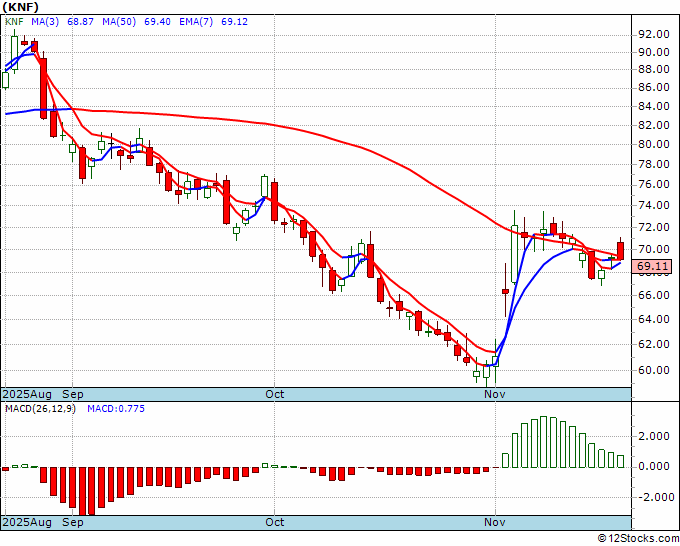Click the MA(50) legend label
Image resolution: width=680 pixels, height=546 pixels.
(119, 21)
